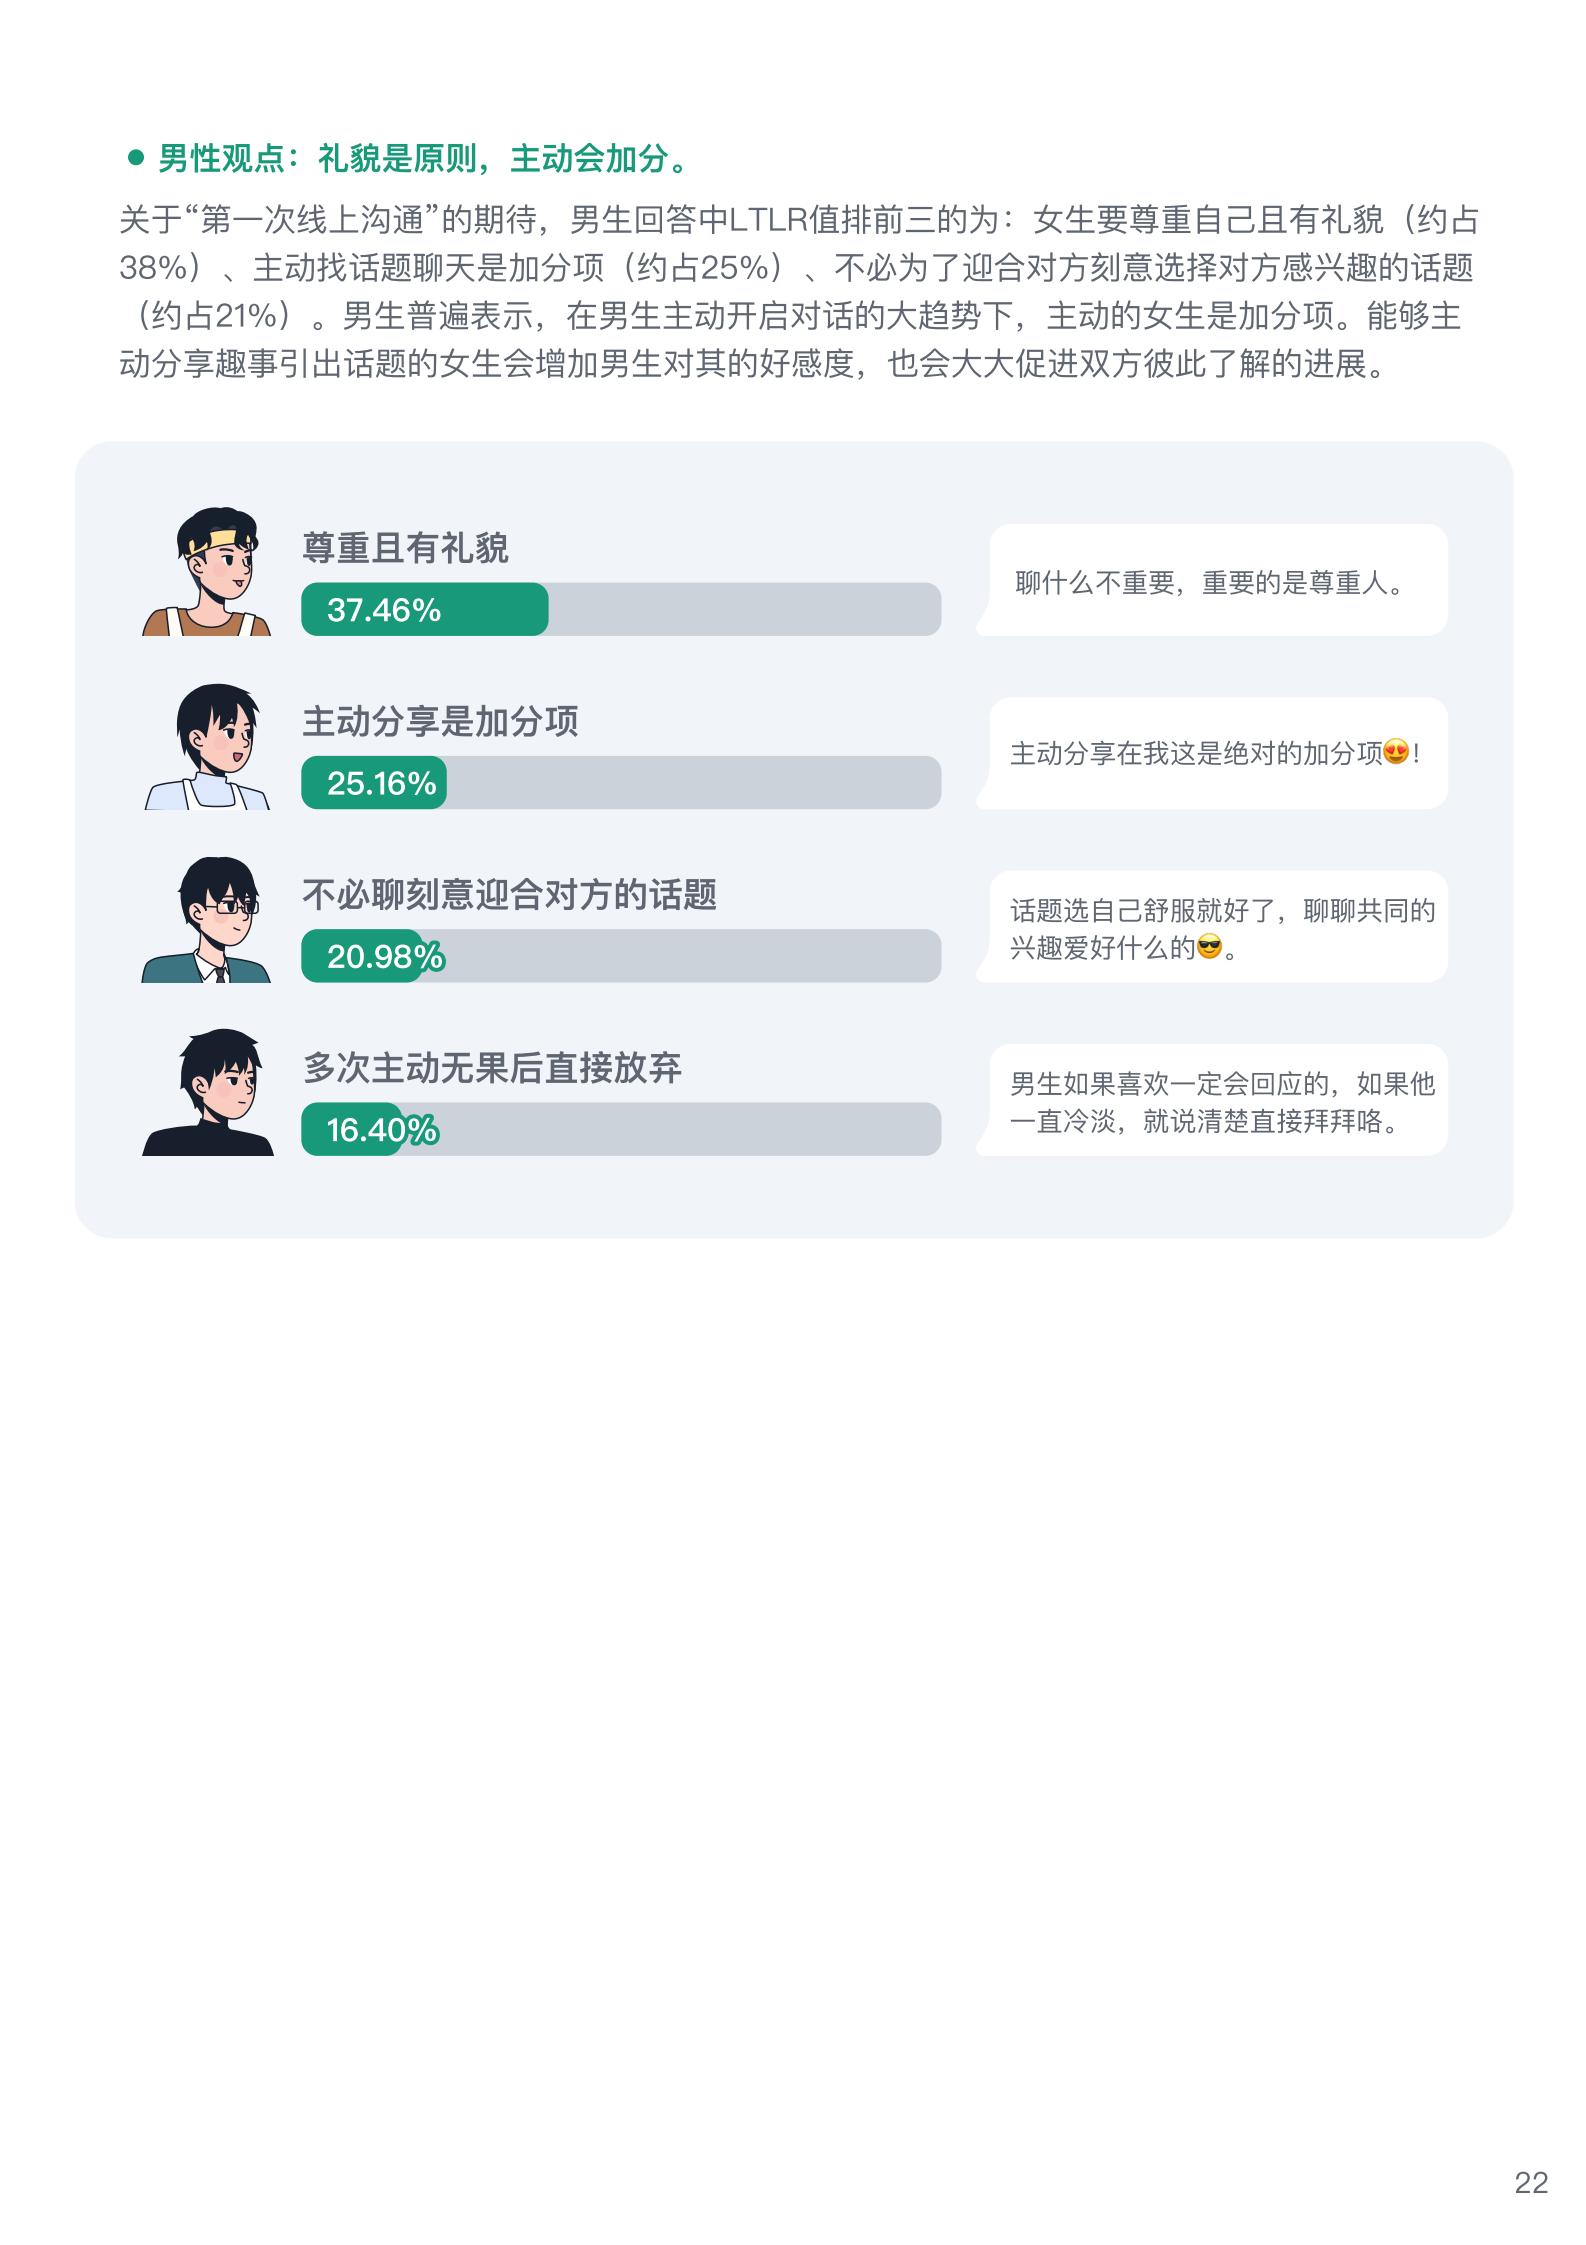Click the 16.40% progress bar

(621, 1129)
